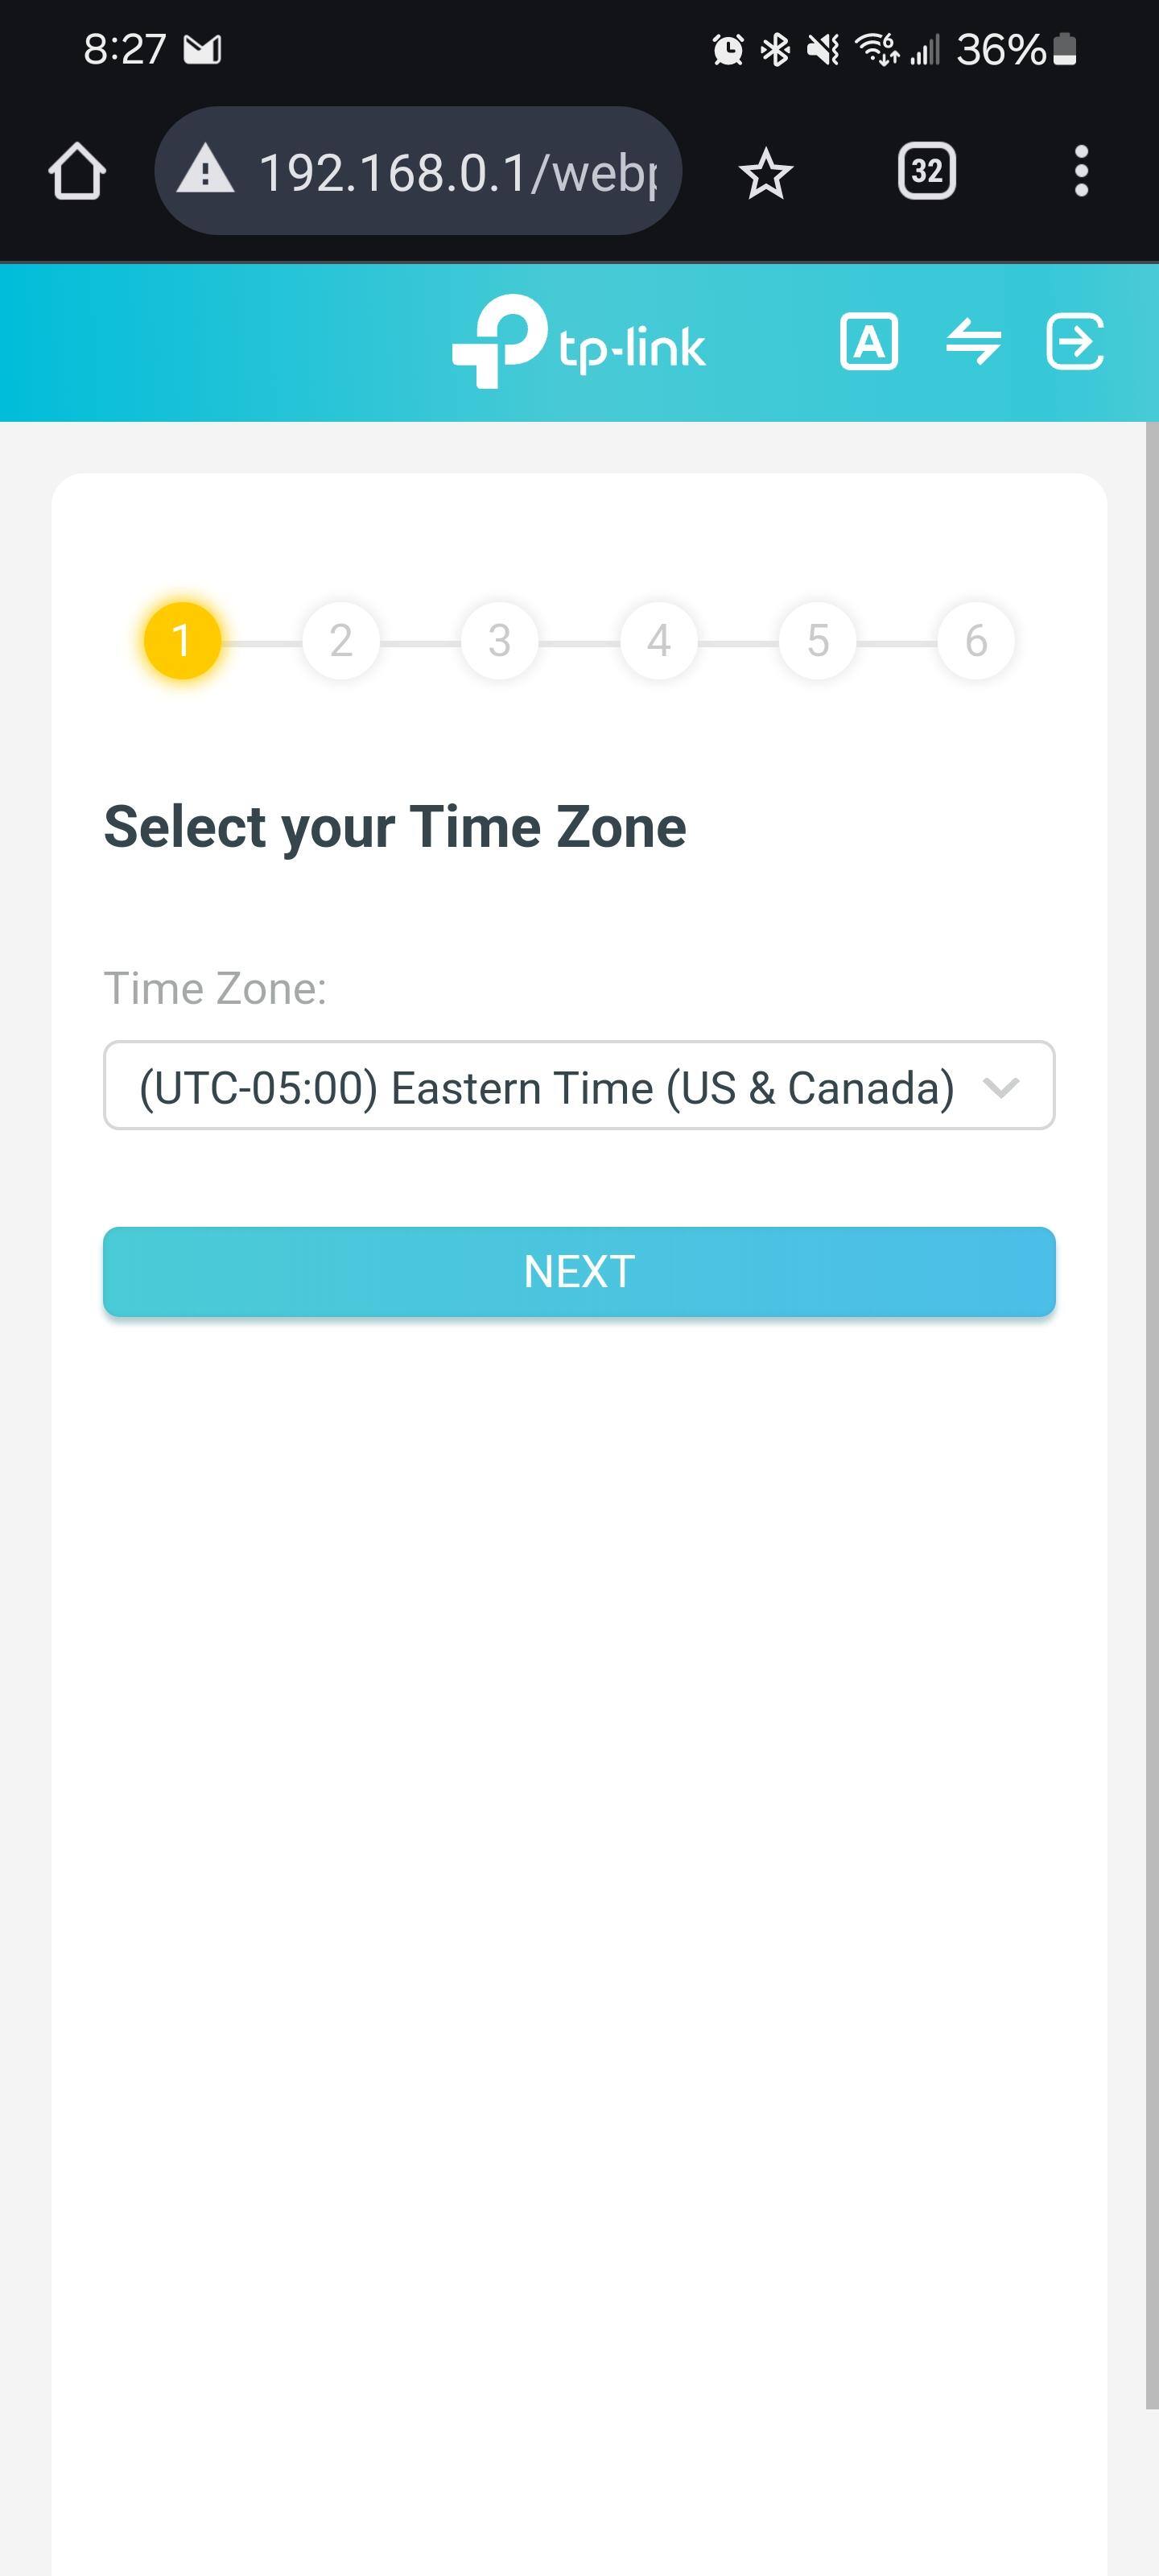Tap the mail notification icon in status bar
The height and width of the screenshot is (2576, 1159).
click(x=202, y=49)
